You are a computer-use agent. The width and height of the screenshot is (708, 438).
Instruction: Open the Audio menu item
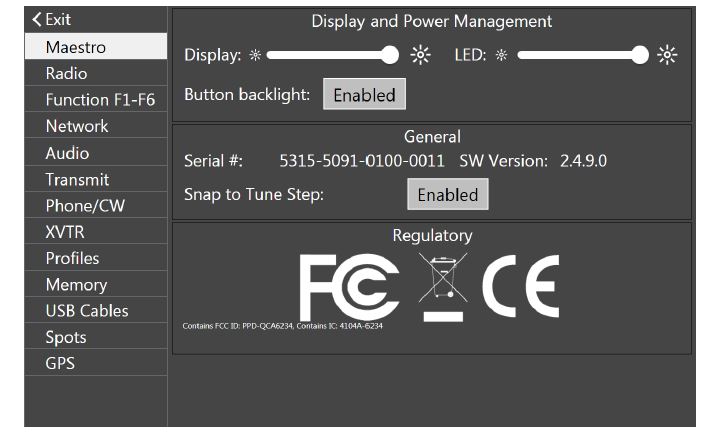pyautogui.click(x=96, y=153)
